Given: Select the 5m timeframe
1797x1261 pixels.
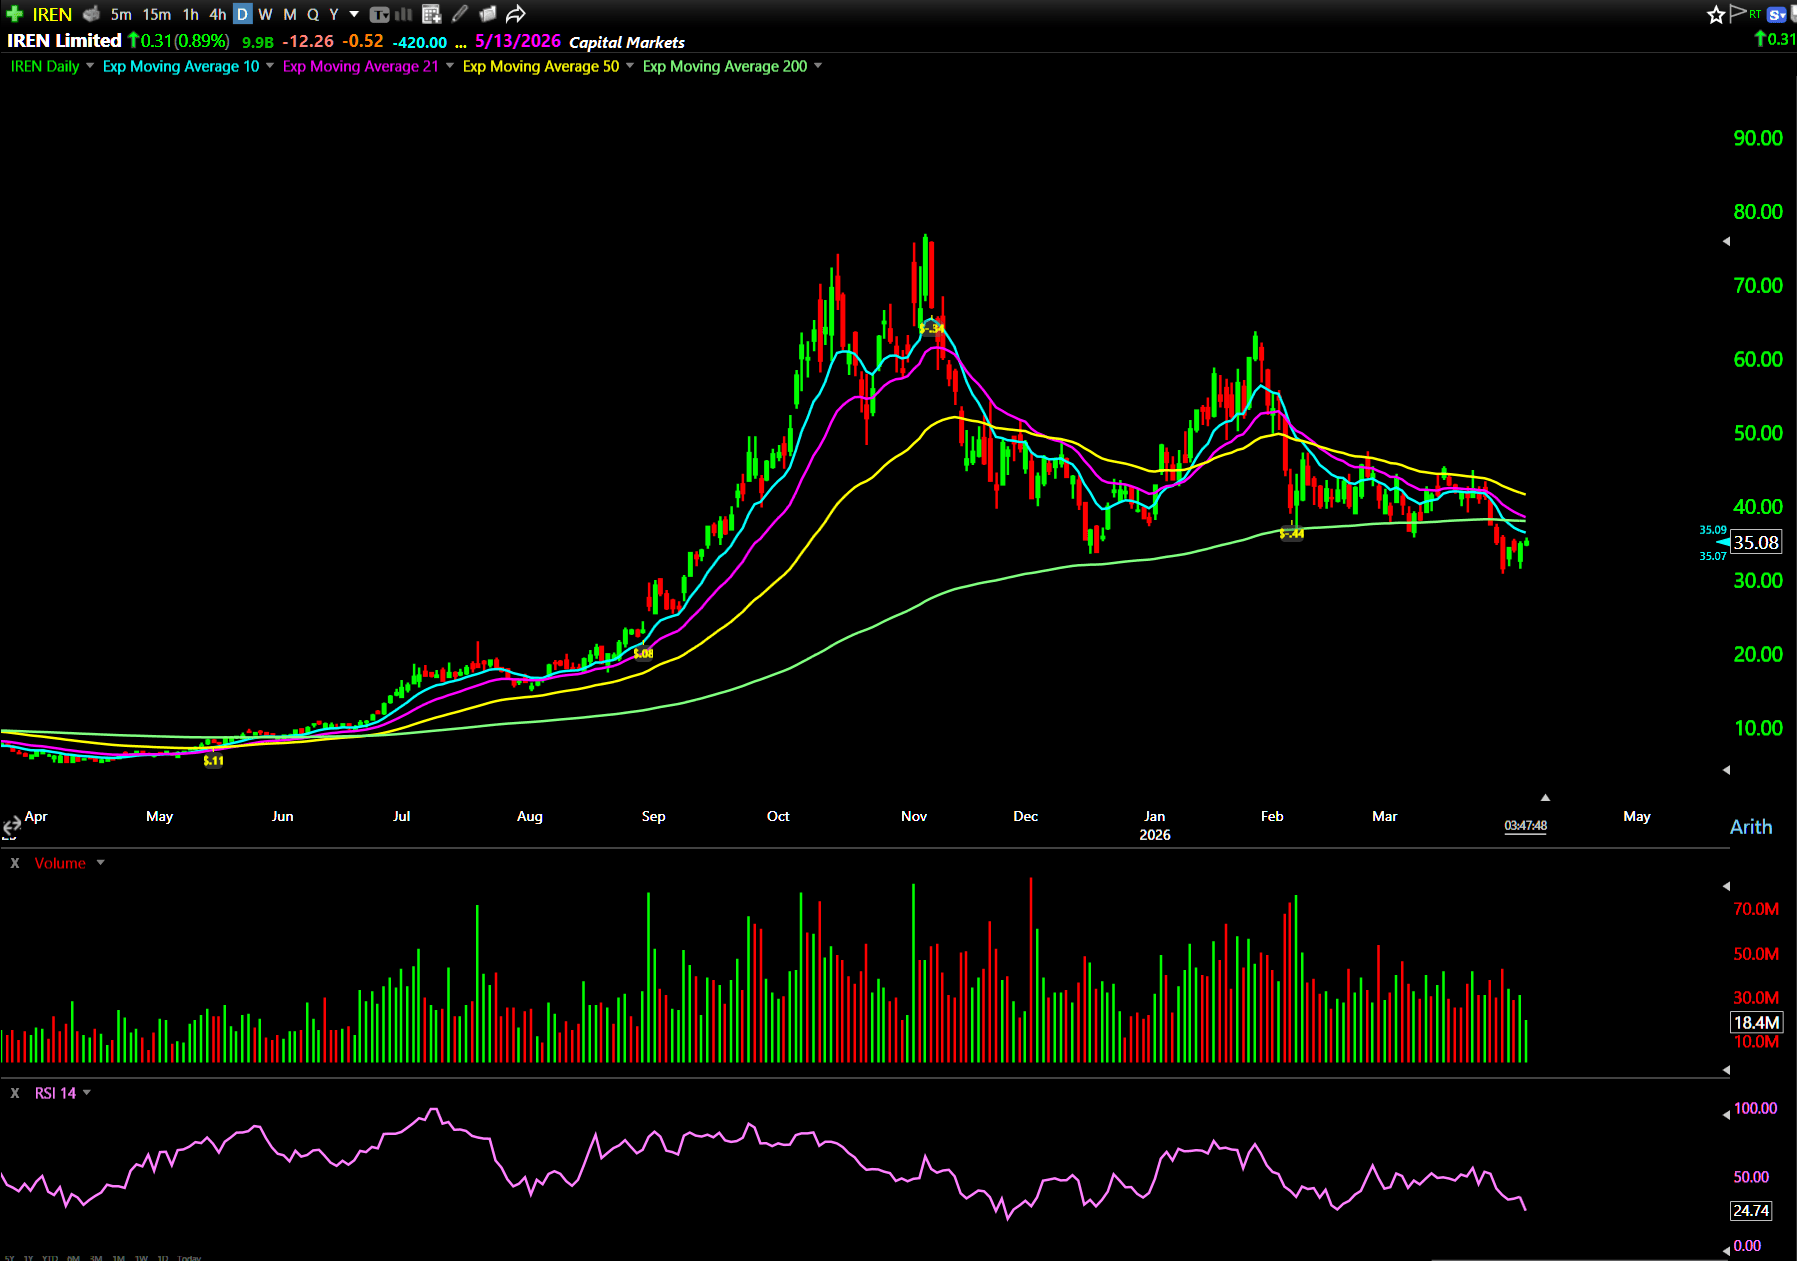Looking at the screenshot, I should click(121, 14).
